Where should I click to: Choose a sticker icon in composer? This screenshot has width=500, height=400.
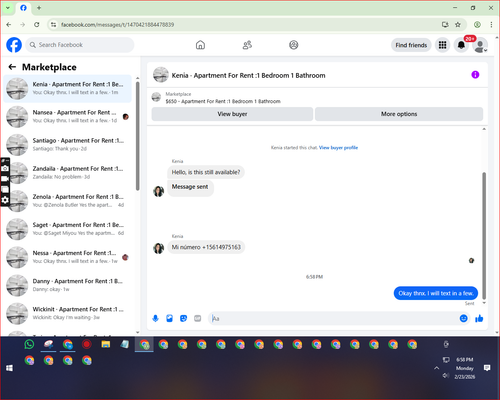[x=183, y=318]
